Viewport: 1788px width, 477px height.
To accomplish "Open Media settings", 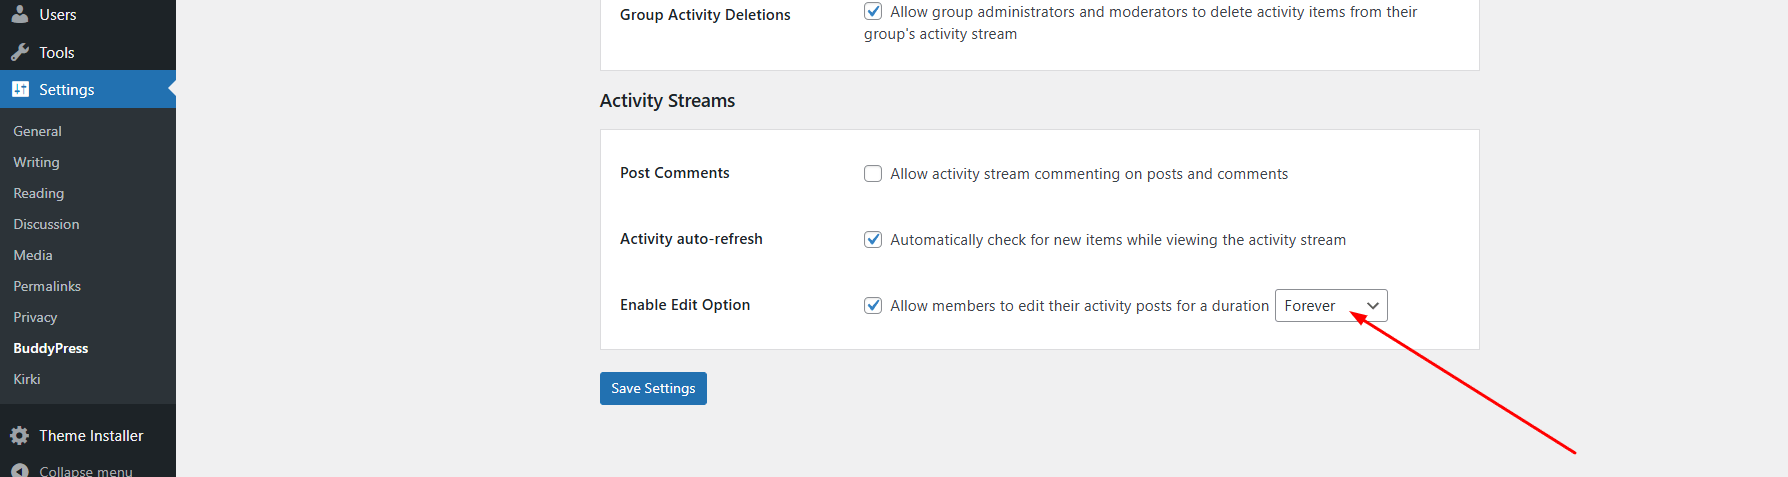I will click(x=33, y=255).
